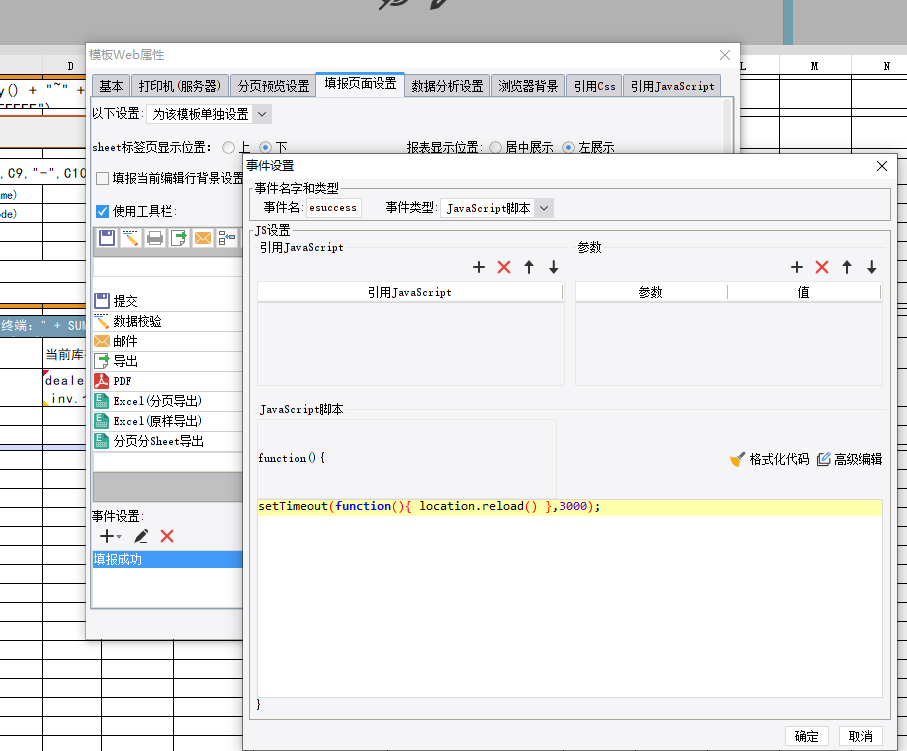This screenshot has height=751, width=907.
Task: Click the 格式化代码 button
Action: pyautogui.click(x=769, y=459)
